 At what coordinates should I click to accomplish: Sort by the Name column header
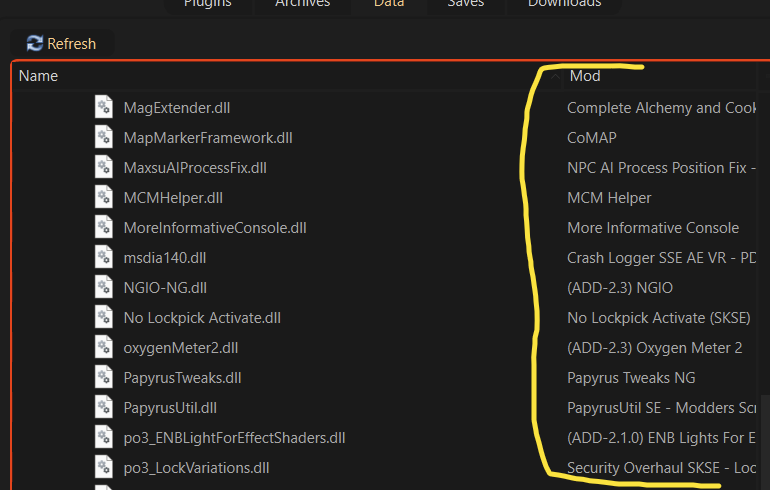[39, 76]
